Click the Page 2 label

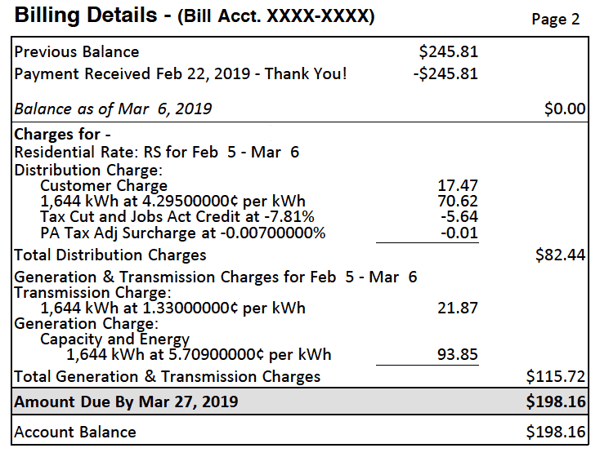tap(558, 20)
